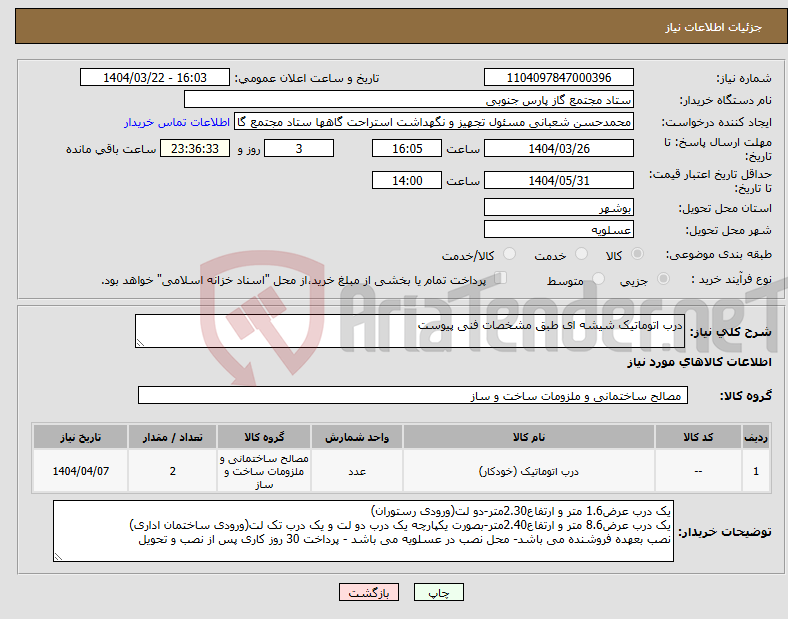Image resolution: width=788 pixels, height=619 pixels.
Task: Click the requester name field محمدحسن شعبانی
Action: click(434, 122)
